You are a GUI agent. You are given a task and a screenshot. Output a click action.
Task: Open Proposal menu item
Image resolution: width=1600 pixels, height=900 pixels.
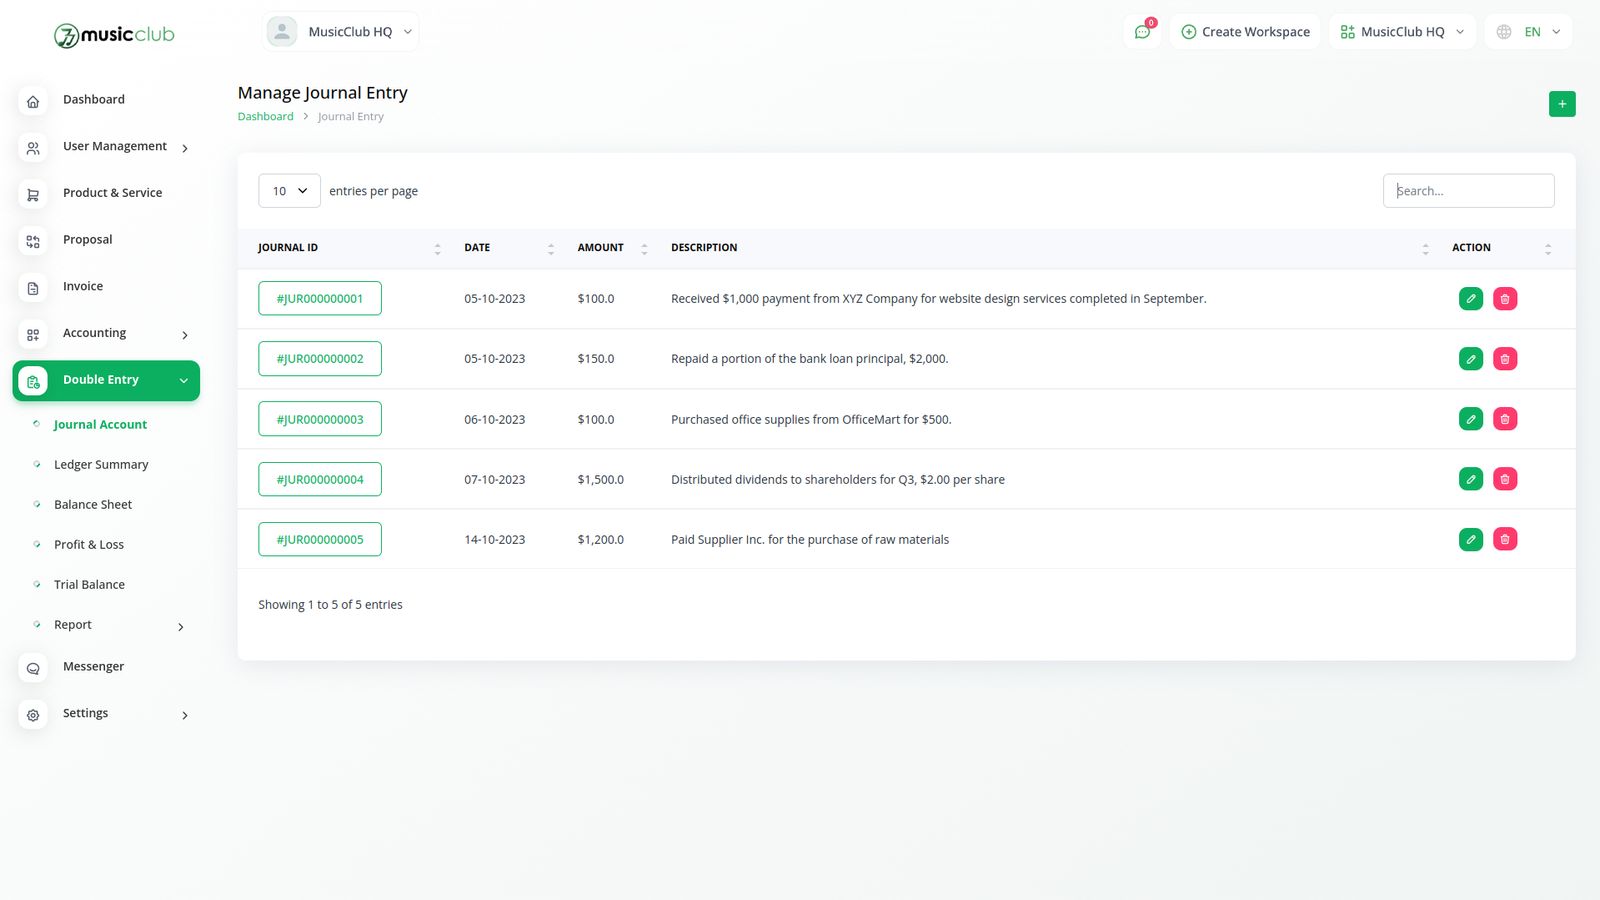[x=87, y=239]
